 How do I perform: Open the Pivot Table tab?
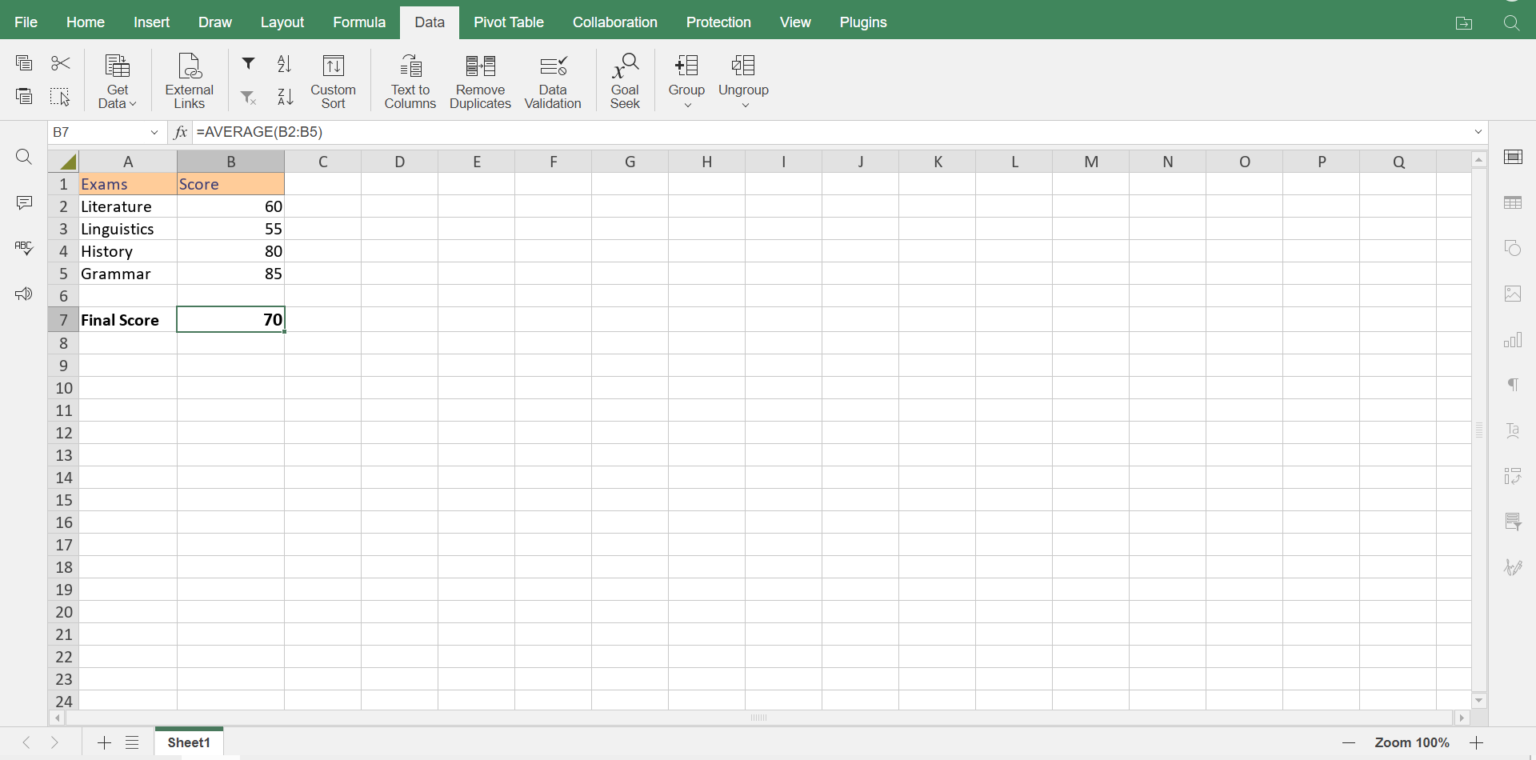click(509, 22)
